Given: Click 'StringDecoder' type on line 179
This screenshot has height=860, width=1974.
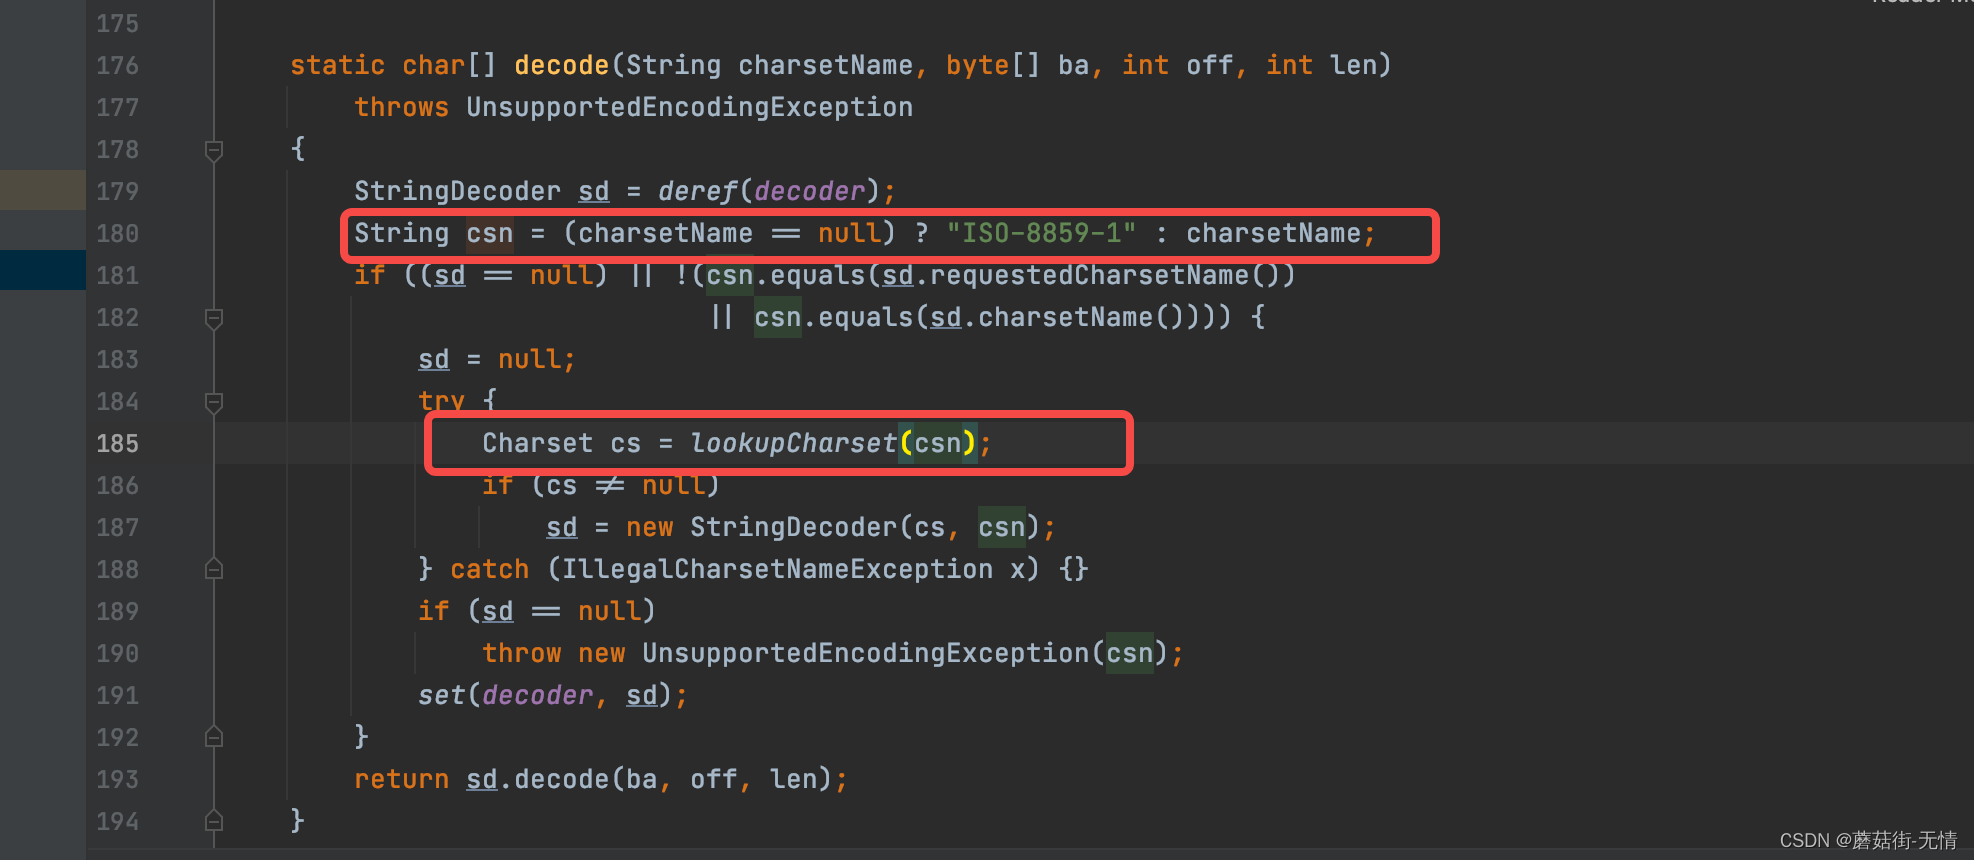Looking at the screenshot, I should 457,192.
